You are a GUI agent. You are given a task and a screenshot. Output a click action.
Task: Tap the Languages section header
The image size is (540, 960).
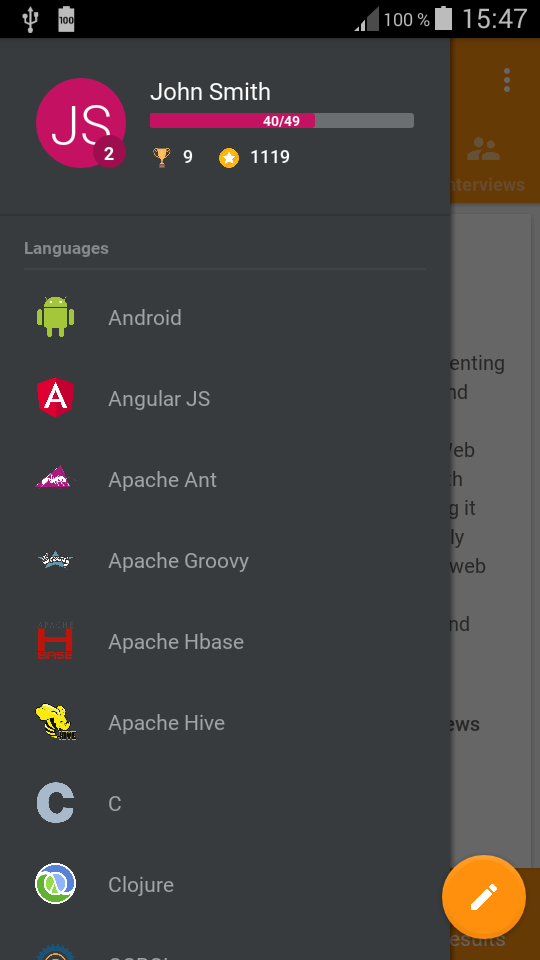[x=66, y=248]
